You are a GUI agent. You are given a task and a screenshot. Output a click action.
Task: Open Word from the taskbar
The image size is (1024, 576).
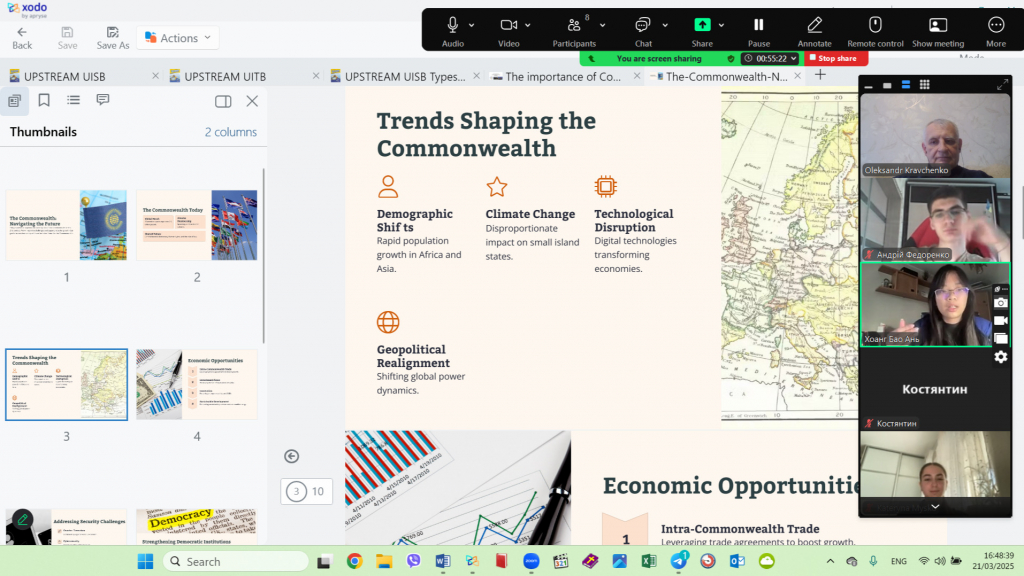[443, 561]
